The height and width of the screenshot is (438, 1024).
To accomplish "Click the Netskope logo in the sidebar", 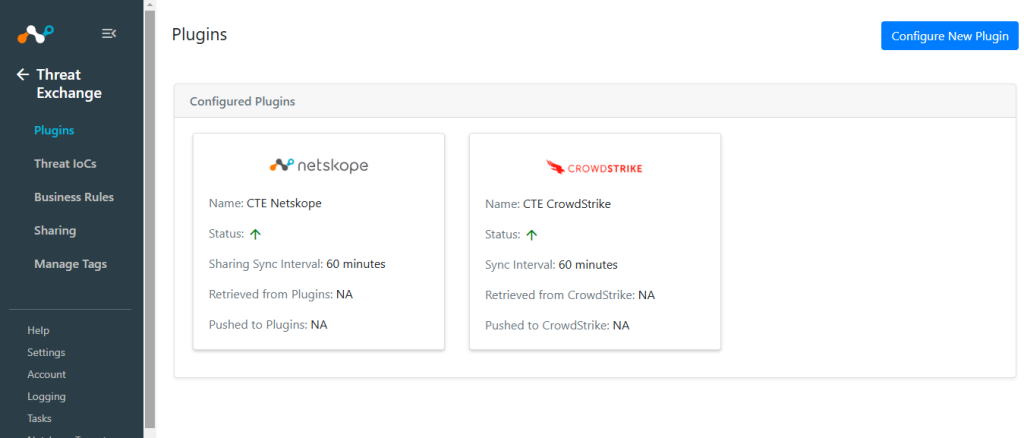I will 35,33.
